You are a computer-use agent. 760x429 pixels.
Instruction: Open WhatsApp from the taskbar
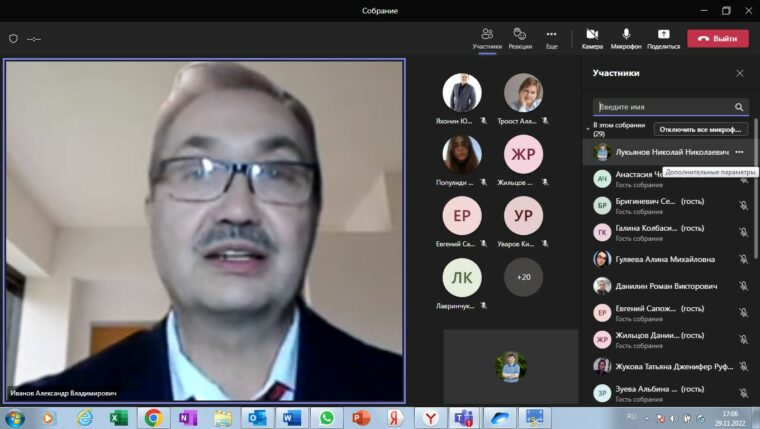[326, 417]
